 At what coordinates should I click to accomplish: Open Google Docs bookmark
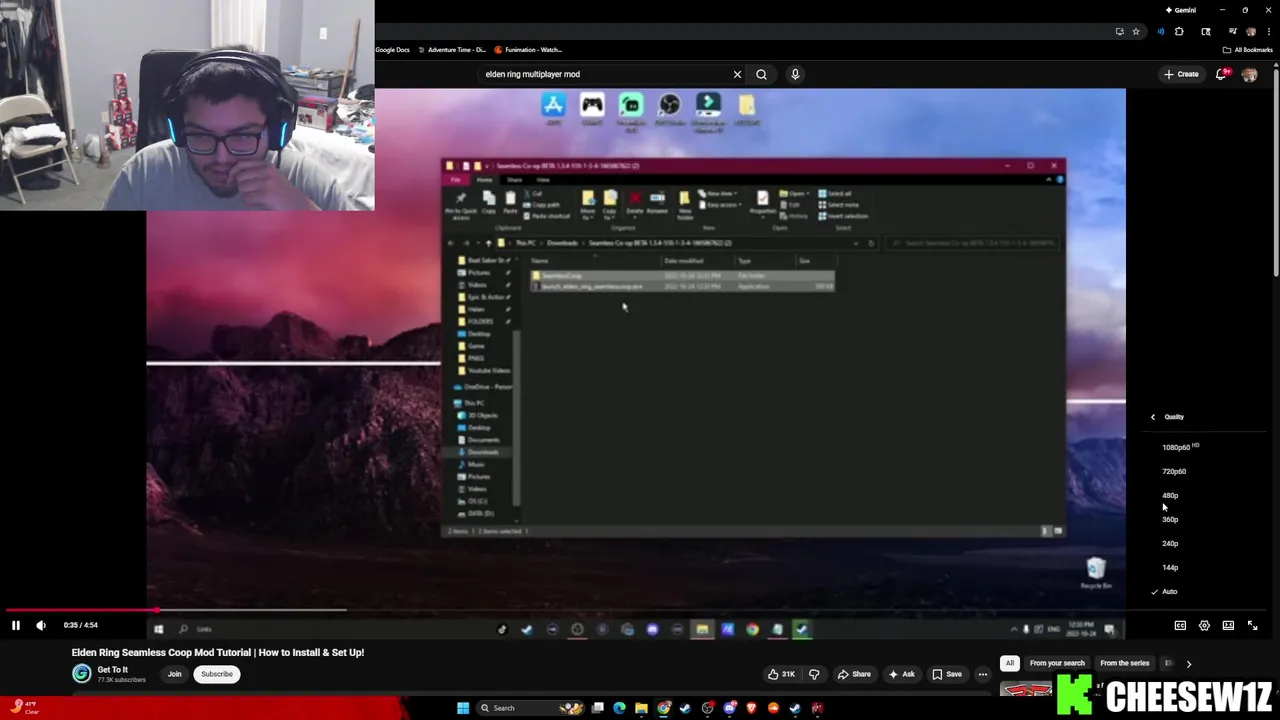[392, 50]
